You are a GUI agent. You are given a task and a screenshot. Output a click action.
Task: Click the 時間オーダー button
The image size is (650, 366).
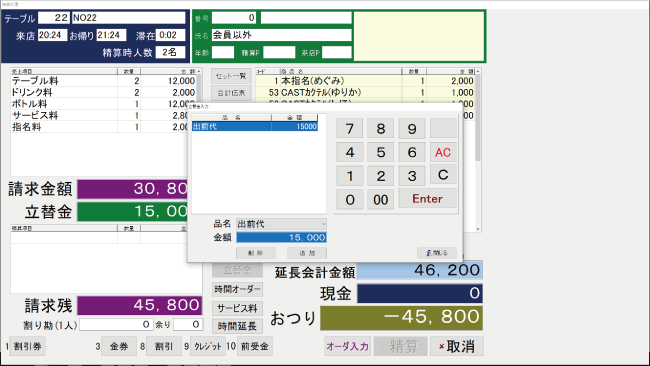pos(237,289)
